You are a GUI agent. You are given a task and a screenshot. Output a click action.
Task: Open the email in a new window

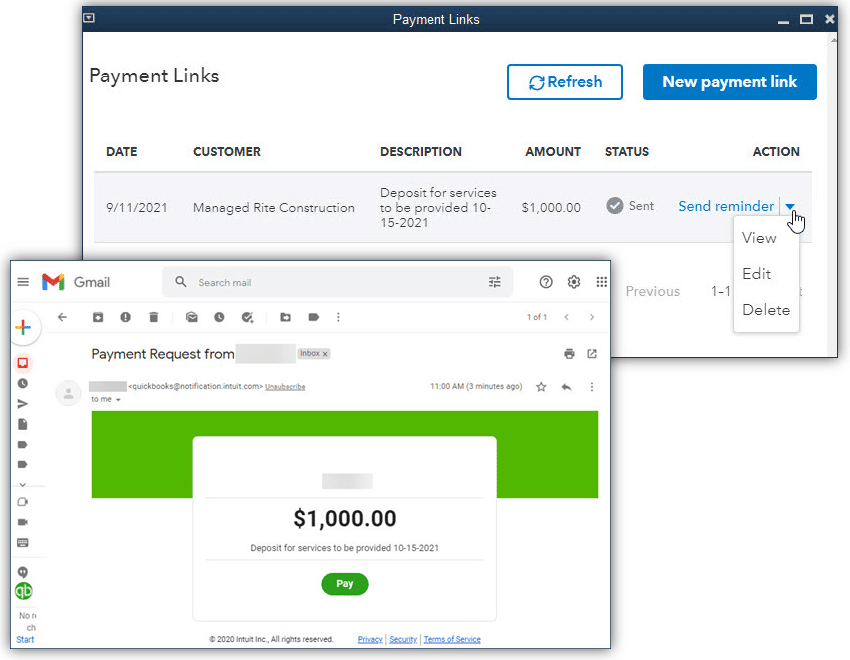click(x=592, y=354)
